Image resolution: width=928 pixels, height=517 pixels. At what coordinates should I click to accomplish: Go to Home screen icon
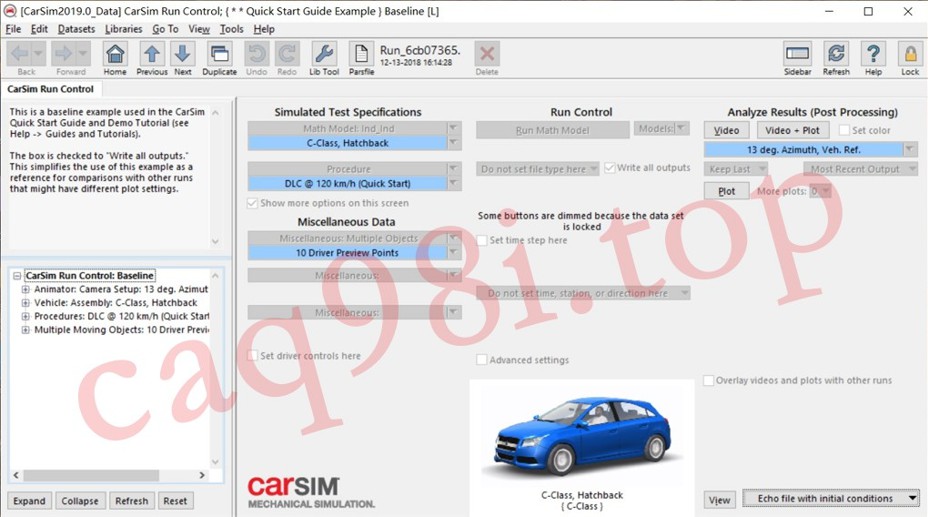[115, 54]
